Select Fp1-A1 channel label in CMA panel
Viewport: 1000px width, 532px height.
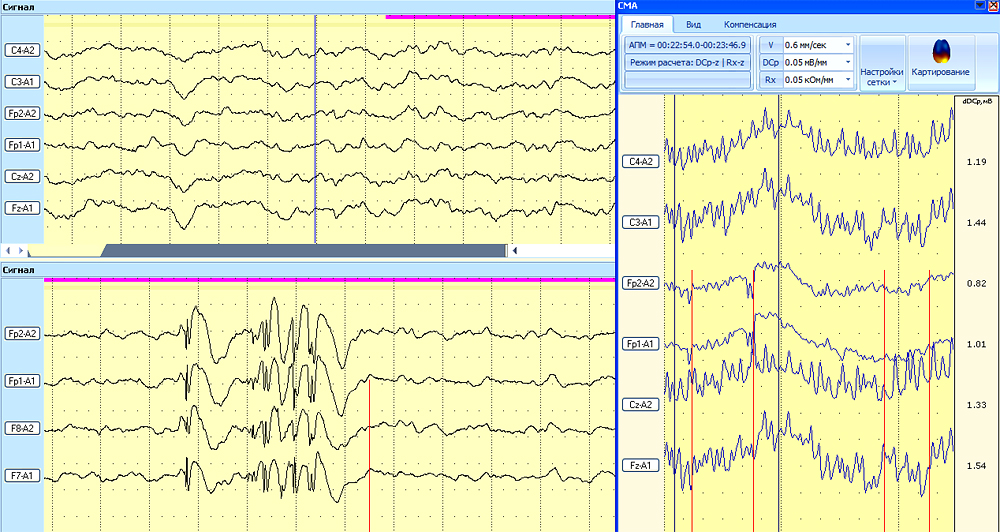pos(640,344)
